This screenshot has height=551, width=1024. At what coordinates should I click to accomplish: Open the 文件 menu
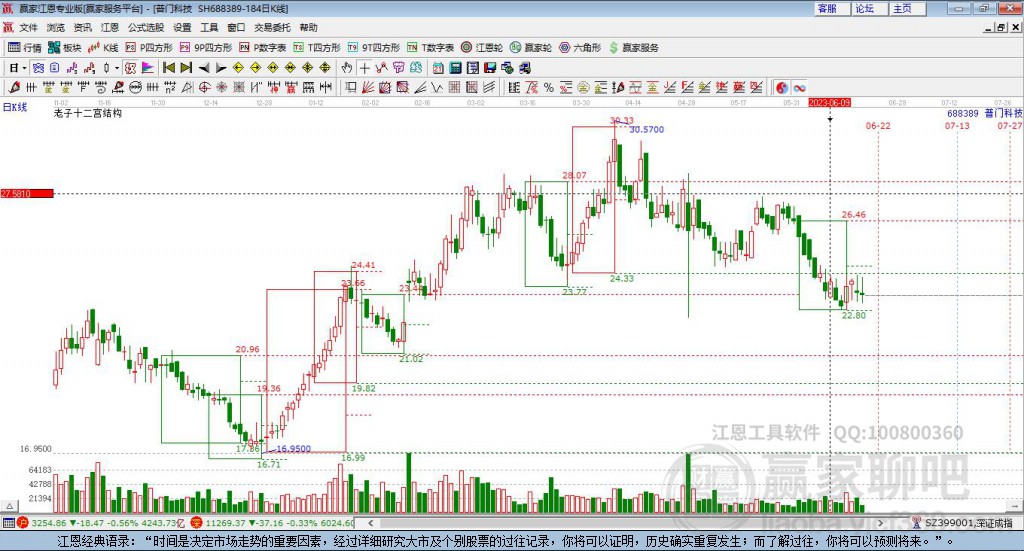coord(29,27)
